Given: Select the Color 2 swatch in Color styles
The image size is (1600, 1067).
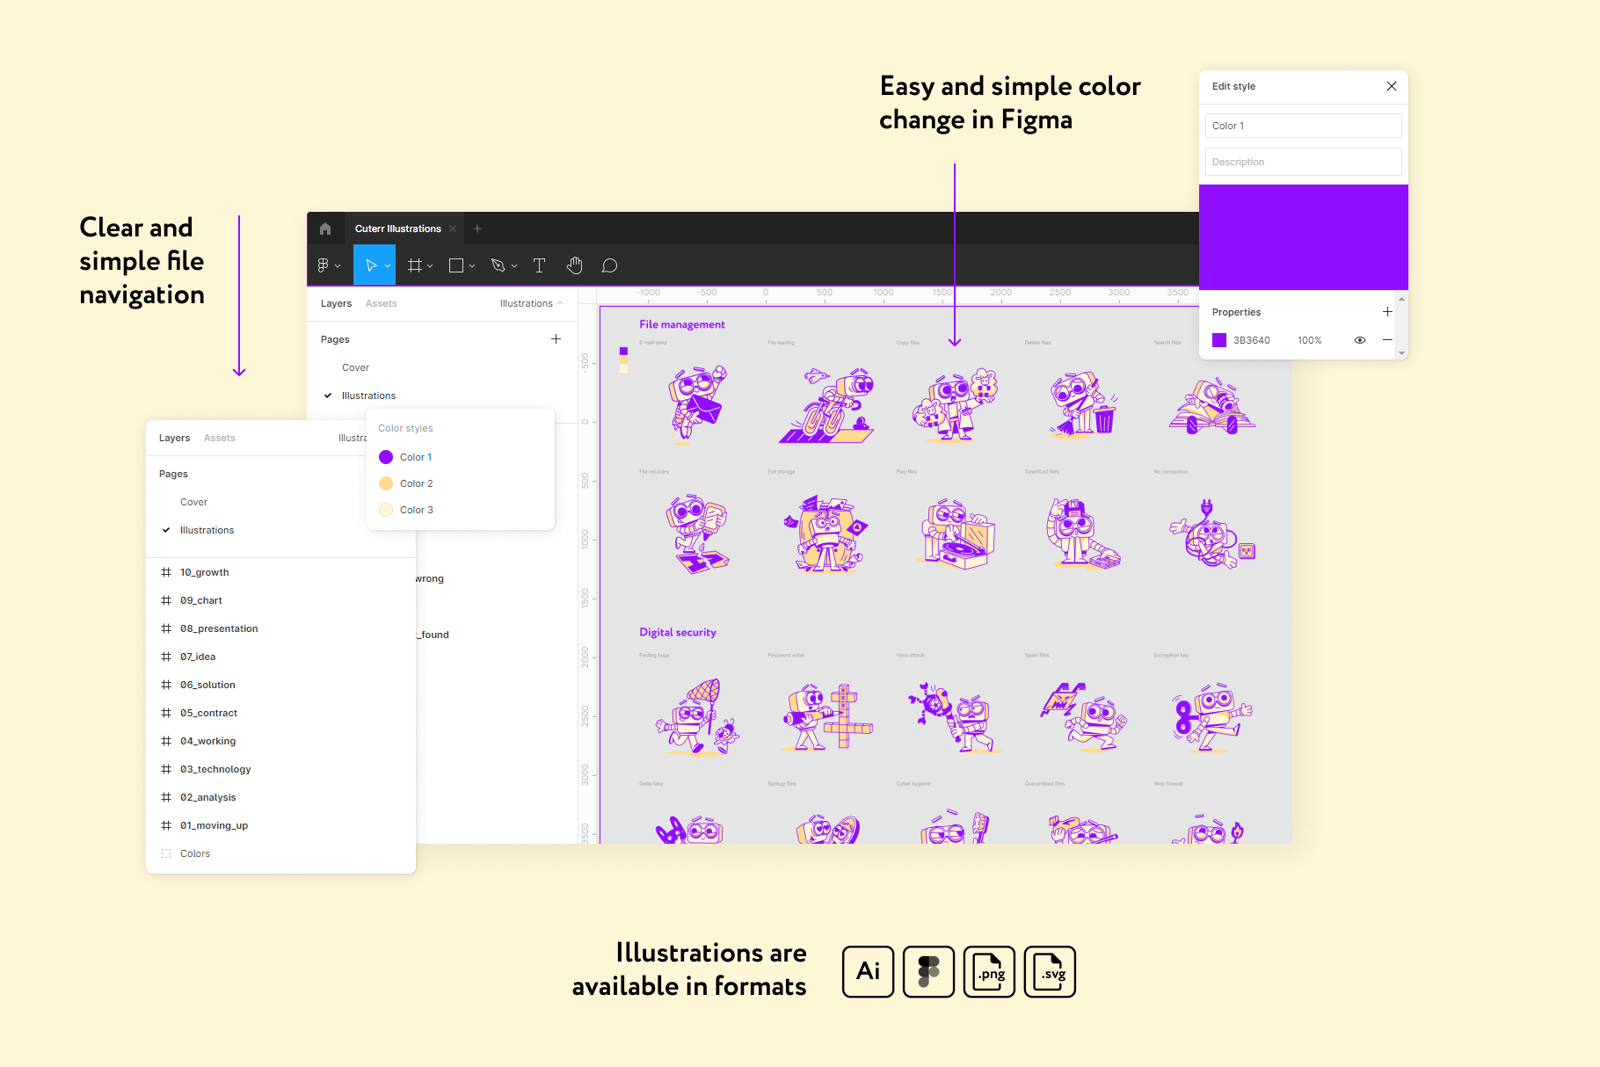Looking at the screenshot, I should pyautogui.click(x=386, y=483).
